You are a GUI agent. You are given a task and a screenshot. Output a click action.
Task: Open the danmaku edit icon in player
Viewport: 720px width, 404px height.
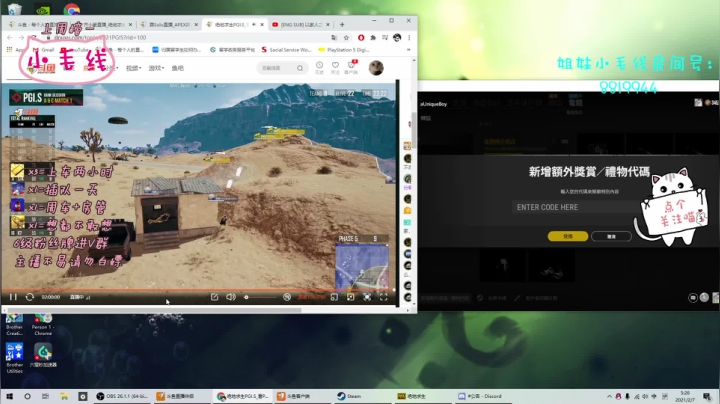[214, 297]
